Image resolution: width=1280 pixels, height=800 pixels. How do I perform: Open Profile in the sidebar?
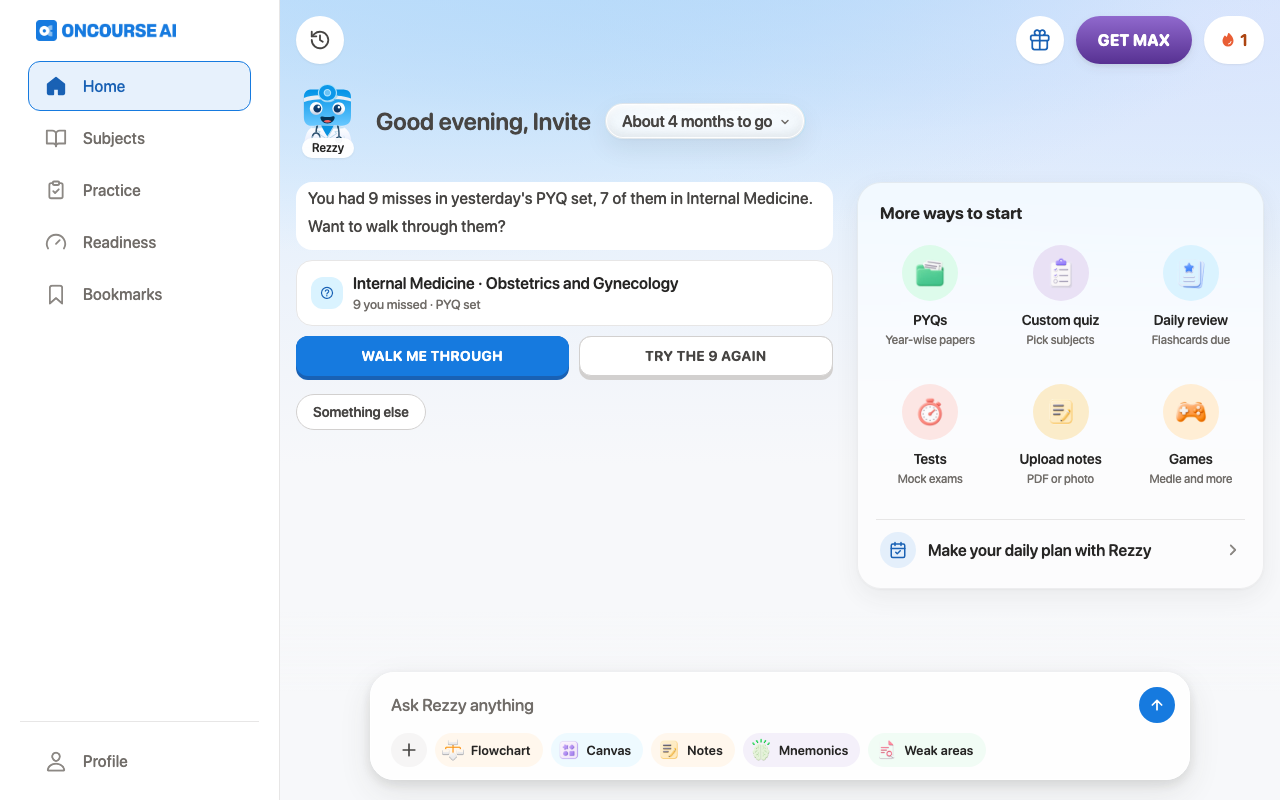[x=139, y=761]
